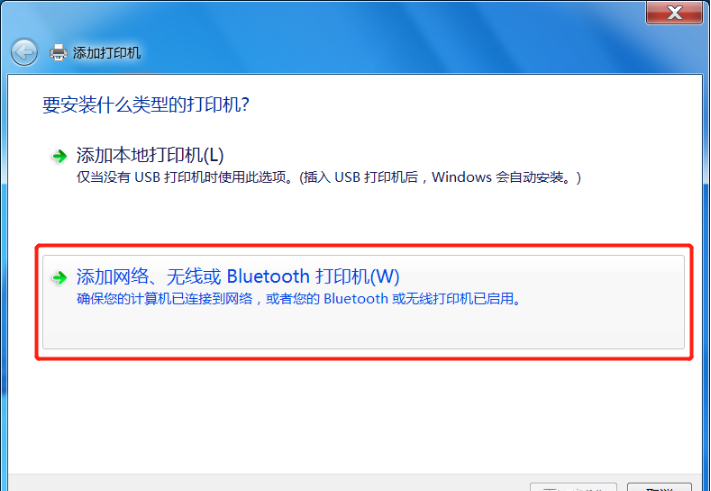Click the green arrow for the Bluetooth printer option
The image size is (711, 491).
pyautogui.click(x=59, y=277)
